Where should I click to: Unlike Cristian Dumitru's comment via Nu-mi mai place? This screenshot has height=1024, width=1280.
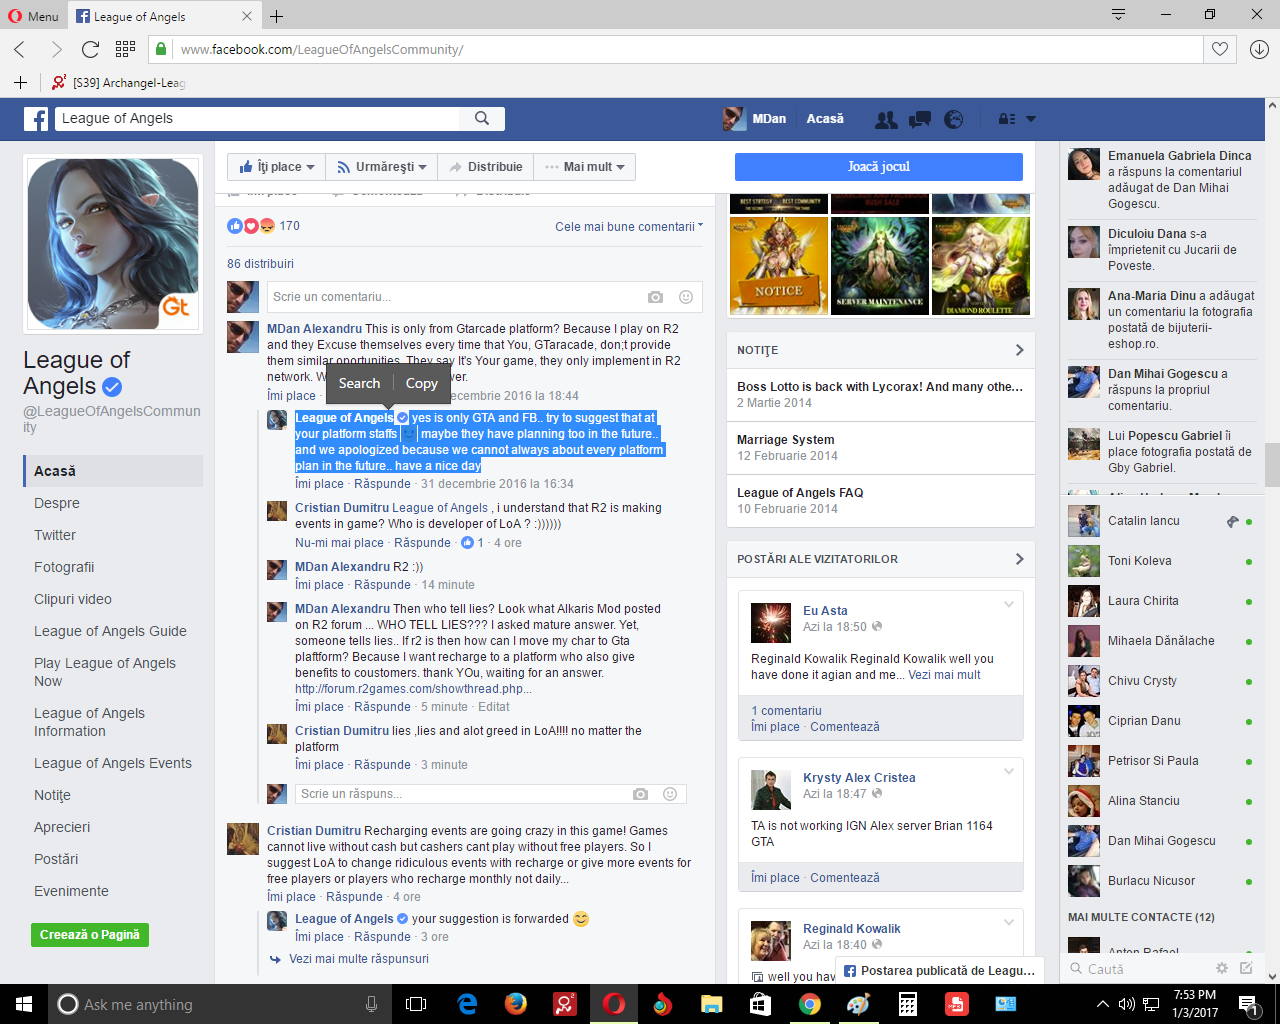pyautogui.click(x=339, y=543)
